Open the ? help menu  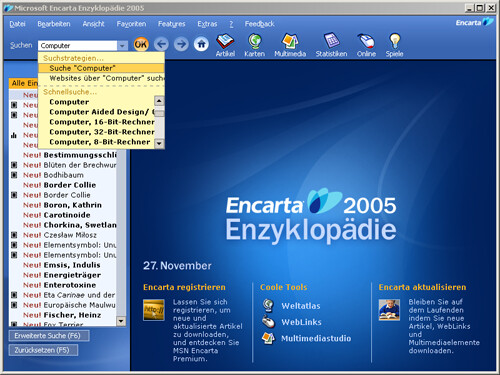(231, 24)
